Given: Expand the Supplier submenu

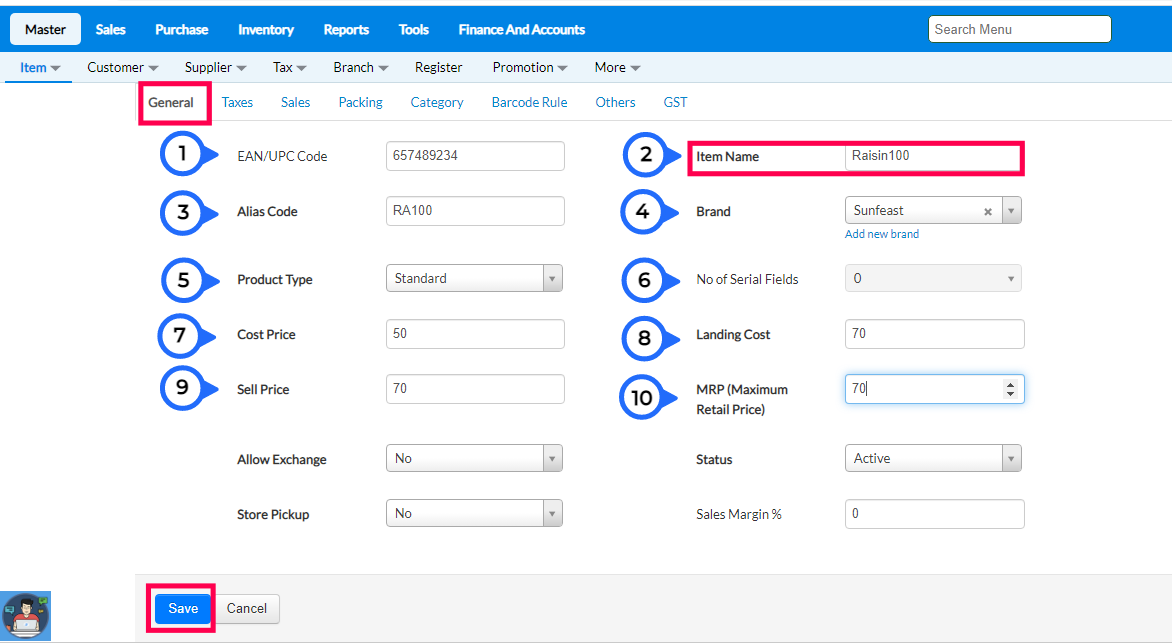Looking at the screenshot, I should (x=215, y=68).
